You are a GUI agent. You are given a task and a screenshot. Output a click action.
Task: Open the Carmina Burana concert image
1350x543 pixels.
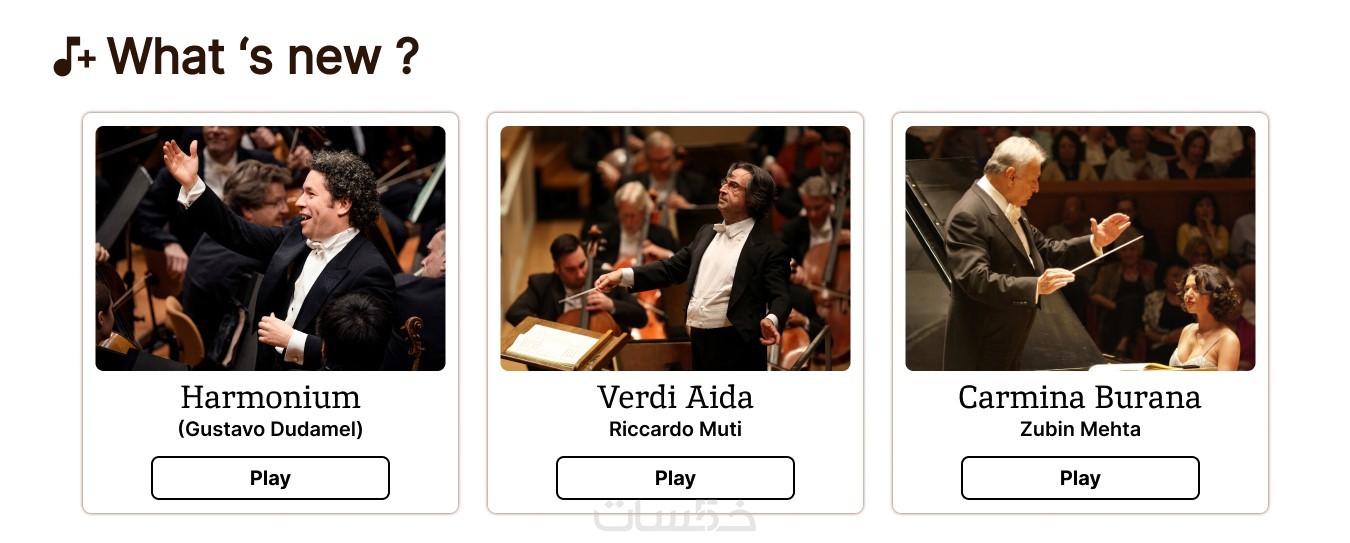coord(1080,248)
